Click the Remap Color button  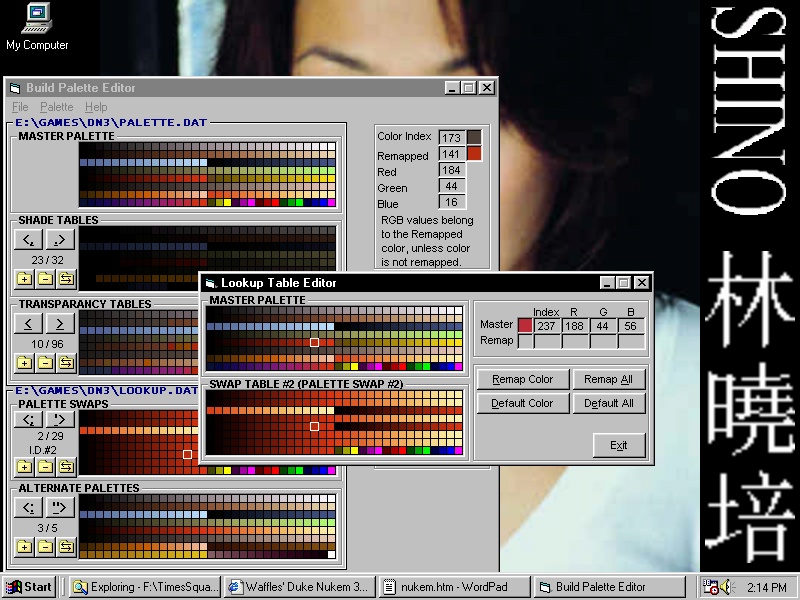coord(523,379)
